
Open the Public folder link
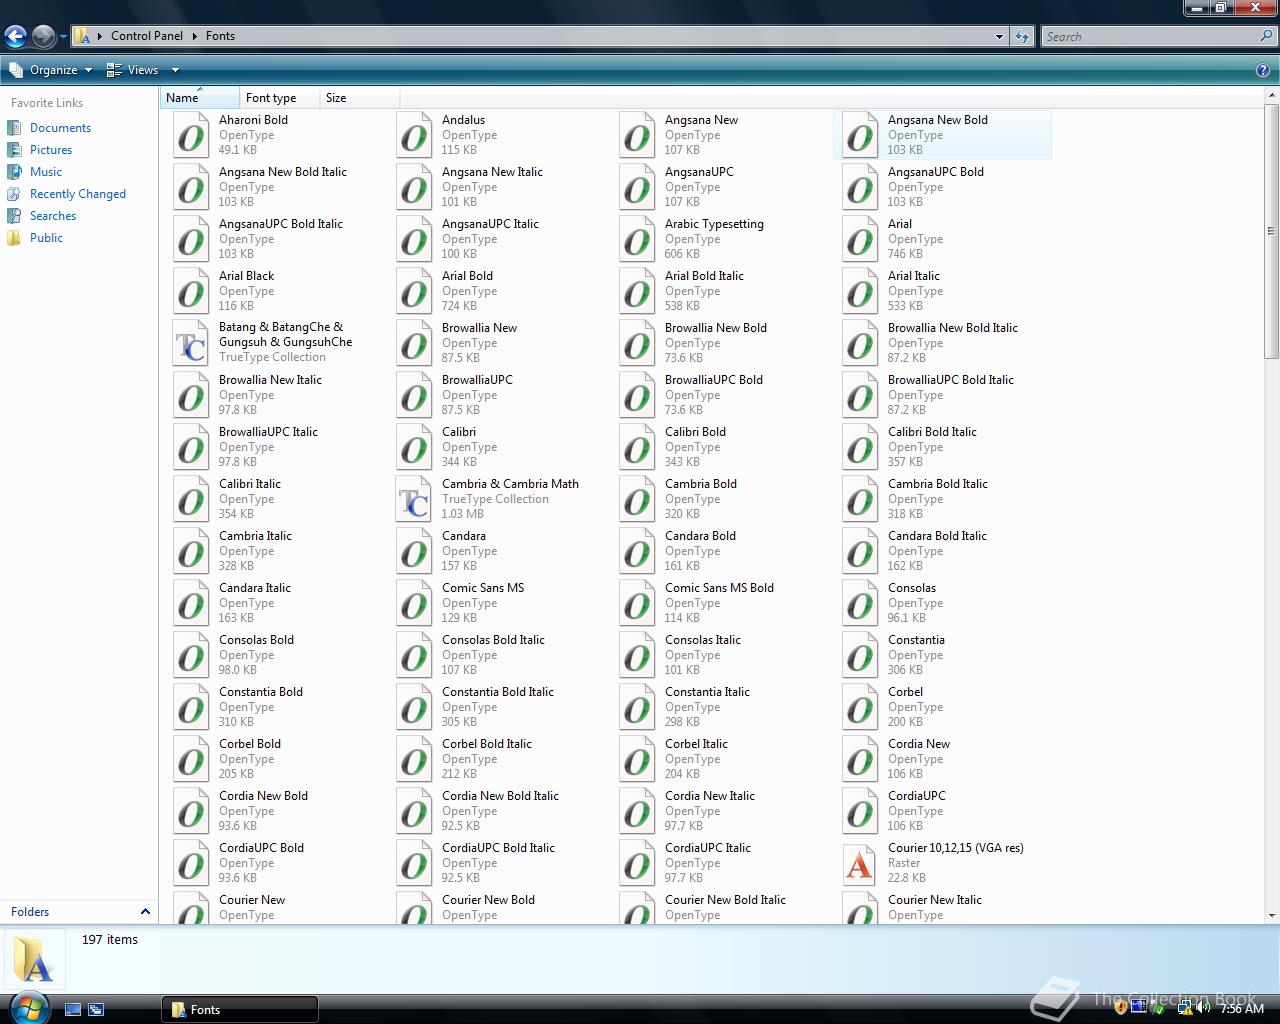[x=46, y=238]
